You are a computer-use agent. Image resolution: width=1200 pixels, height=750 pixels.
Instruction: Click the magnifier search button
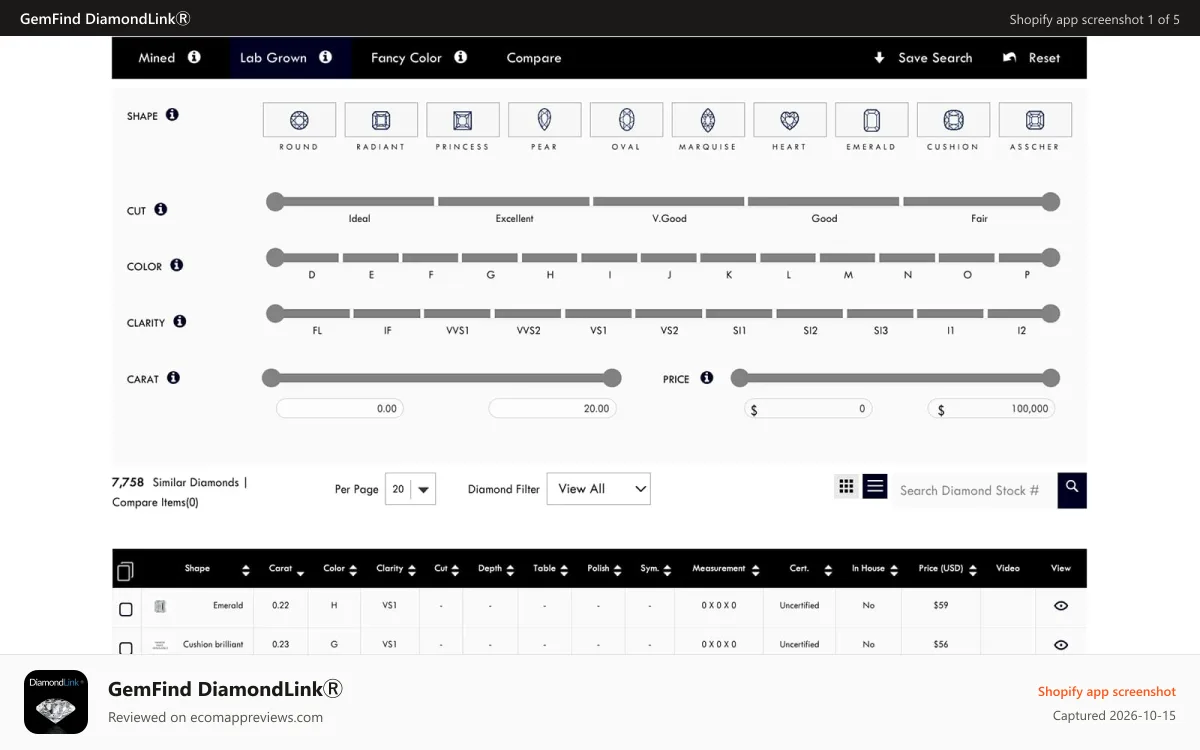pyautogui.click(x=1072, y=490)
